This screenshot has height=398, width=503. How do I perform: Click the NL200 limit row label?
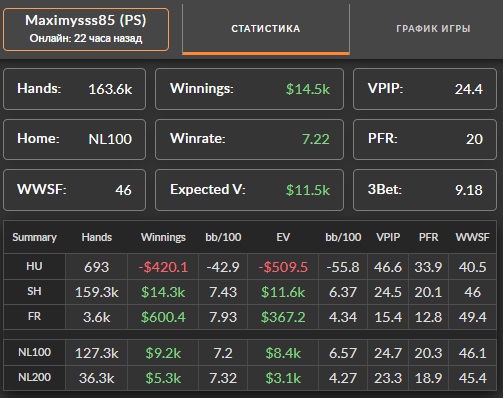coord(34,378)
